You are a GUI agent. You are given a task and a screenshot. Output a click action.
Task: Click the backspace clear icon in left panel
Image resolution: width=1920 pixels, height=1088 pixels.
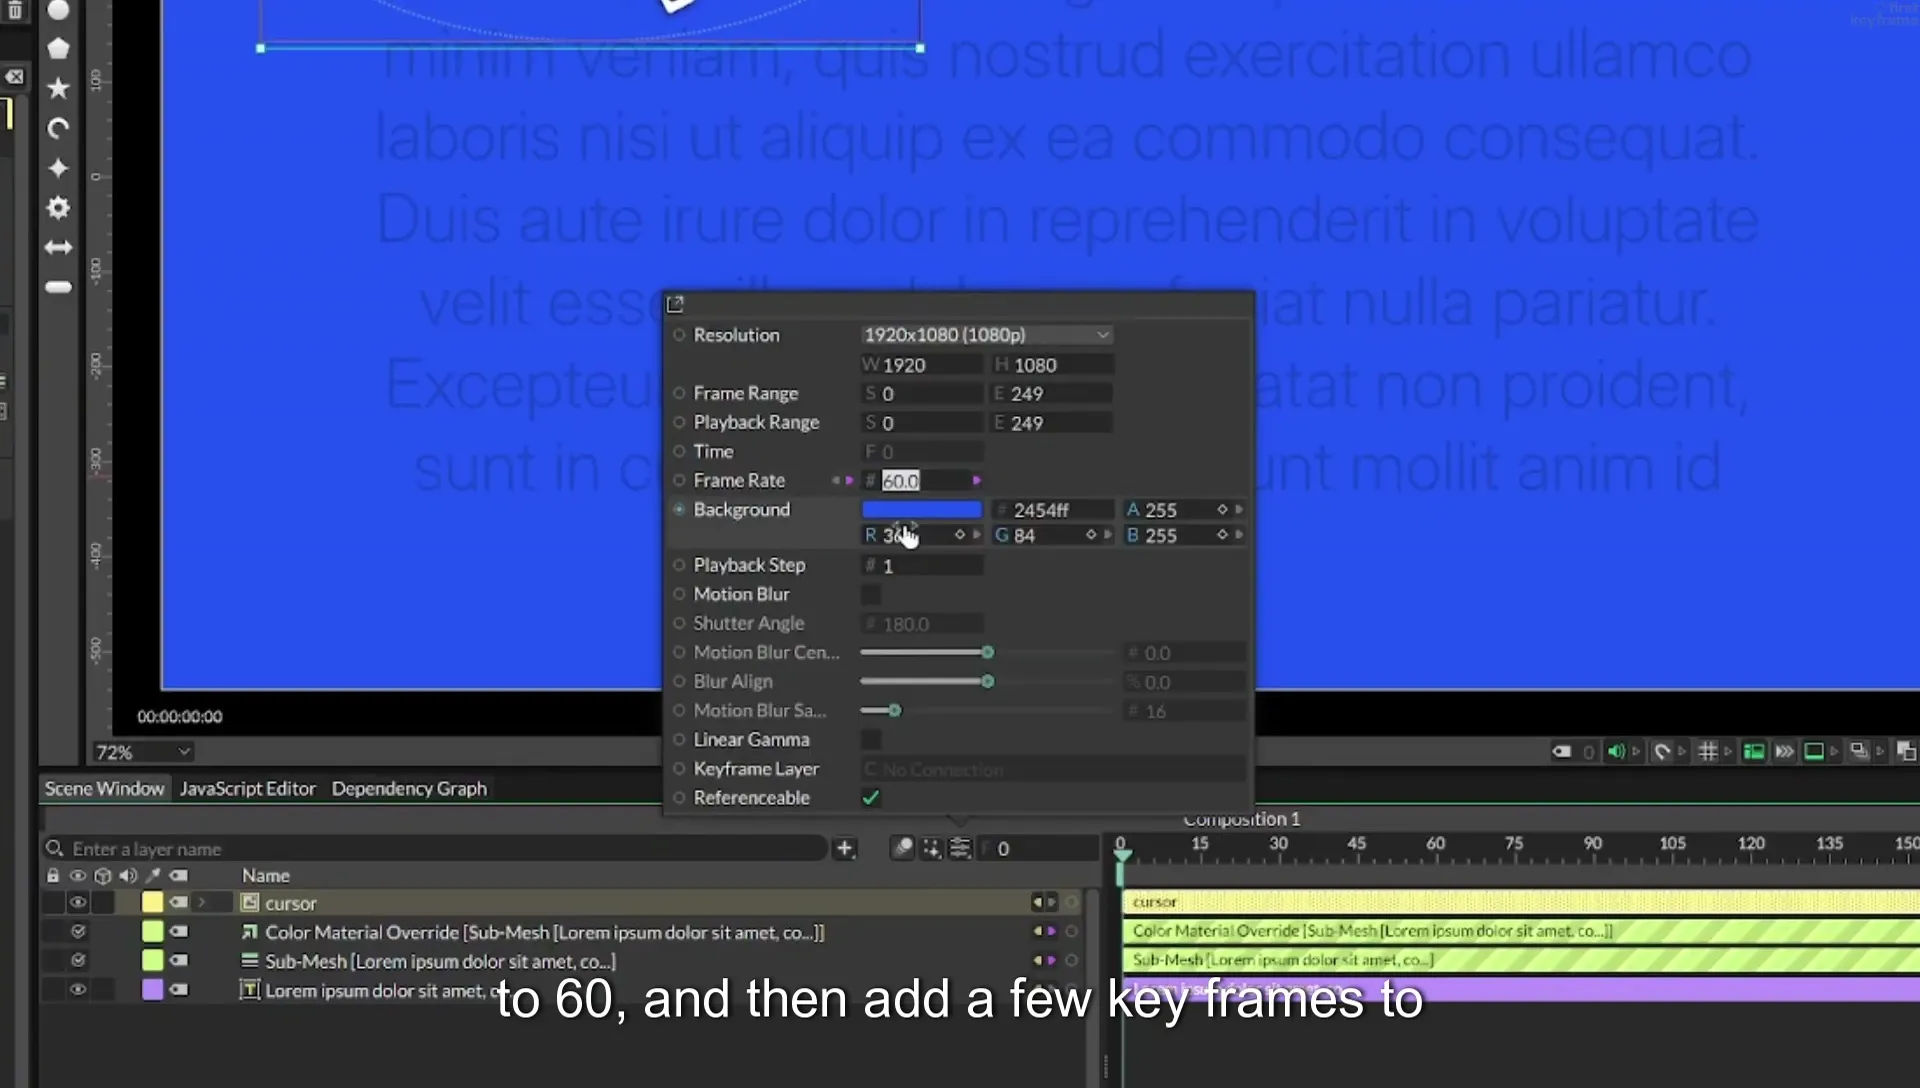(x=14, y=77)
